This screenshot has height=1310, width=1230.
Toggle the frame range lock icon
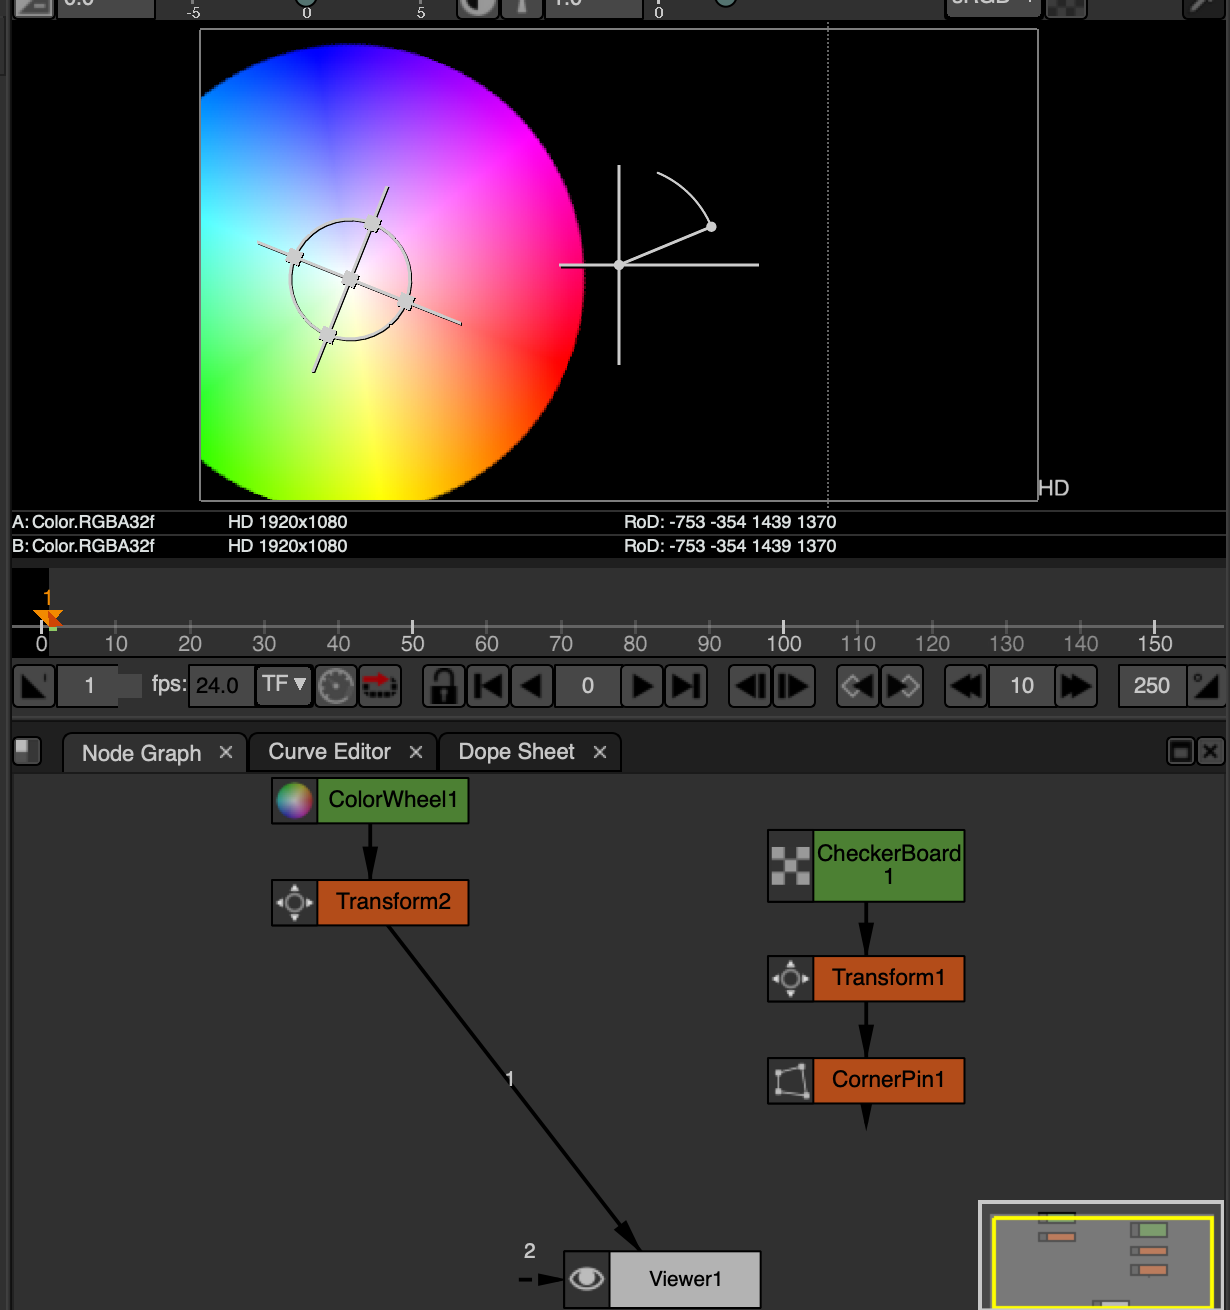click(444, 686)
